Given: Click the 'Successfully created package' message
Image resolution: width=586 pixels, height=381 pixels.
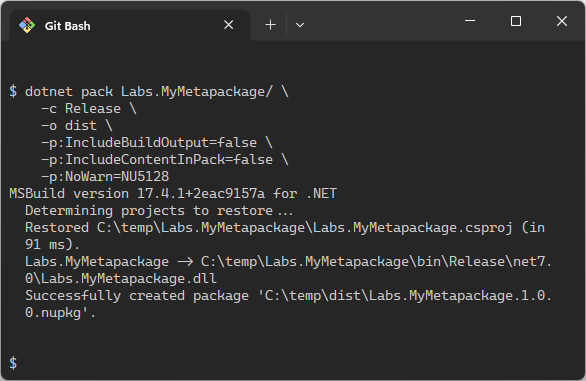Looking at the screenshot, I should coord(289,304).
